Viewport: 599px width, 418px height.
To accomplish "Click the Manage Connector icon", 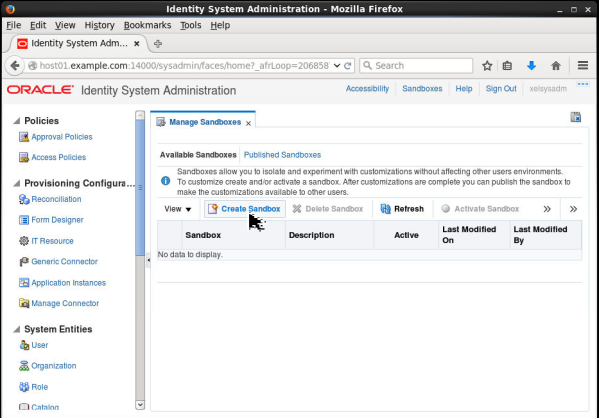I will coord(24,303).
